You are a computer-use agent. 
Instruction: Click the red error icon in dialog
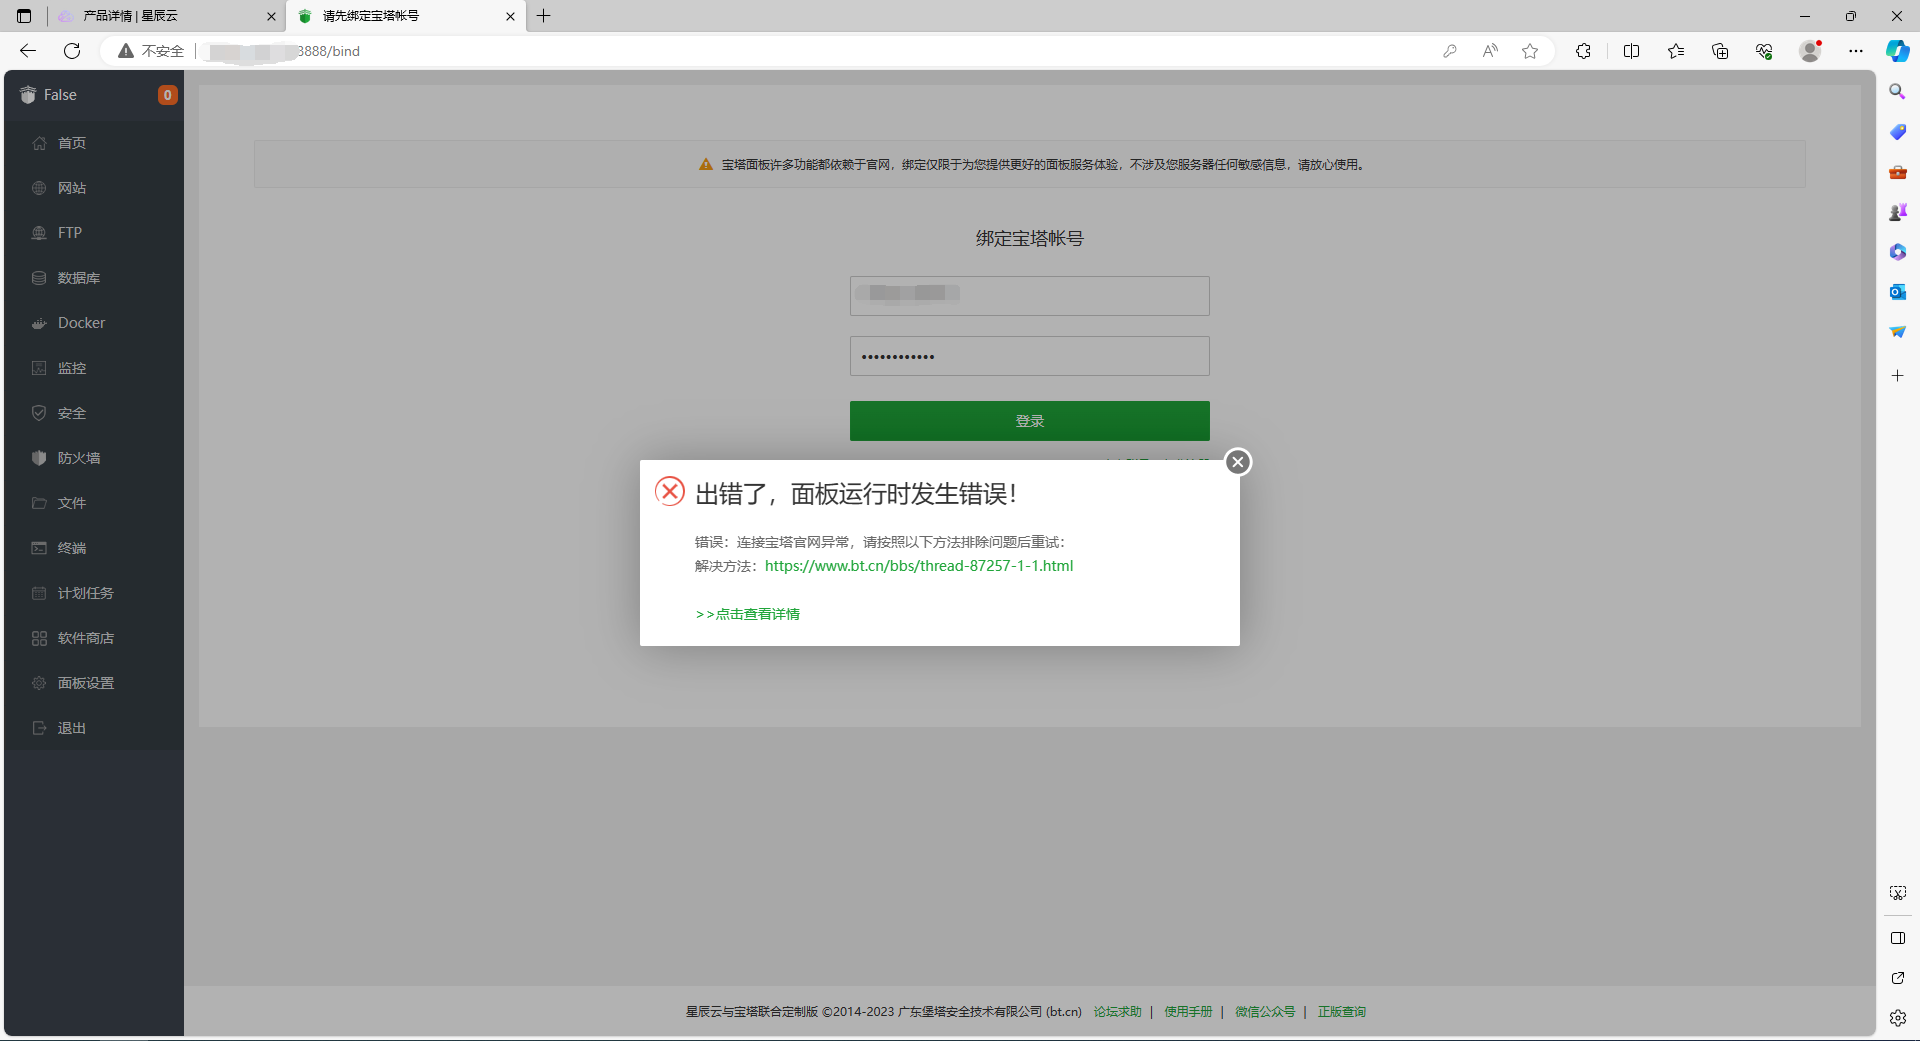[x=669, y=491]
